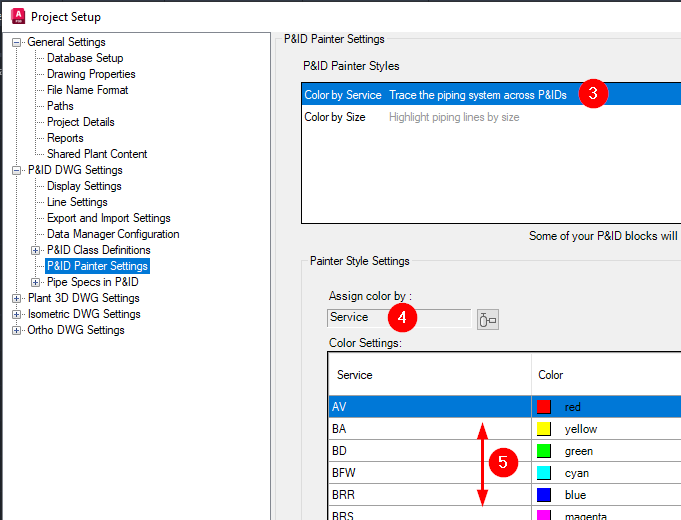Open Data Manager Configuration

113,234
